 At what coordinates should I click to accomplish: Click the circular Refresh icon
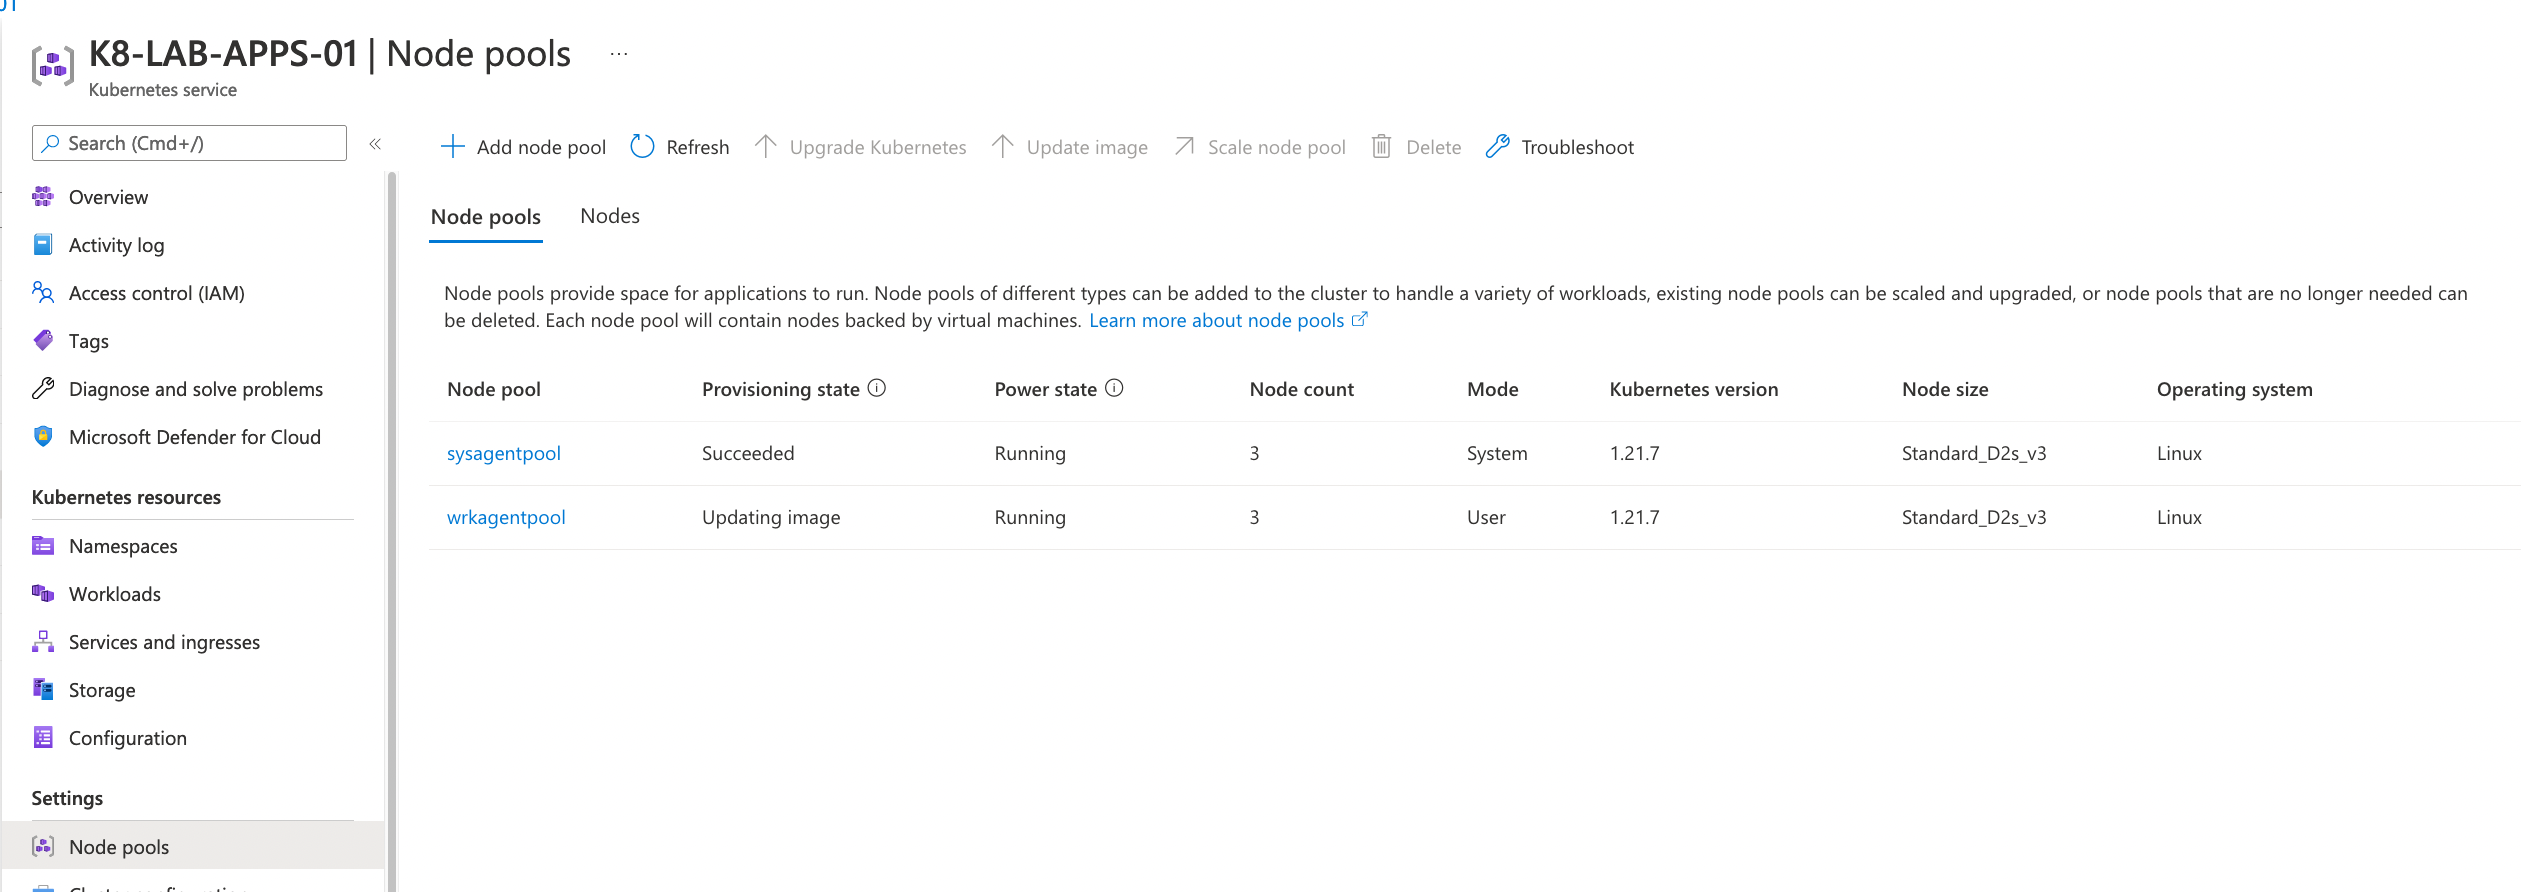point(642,147)
